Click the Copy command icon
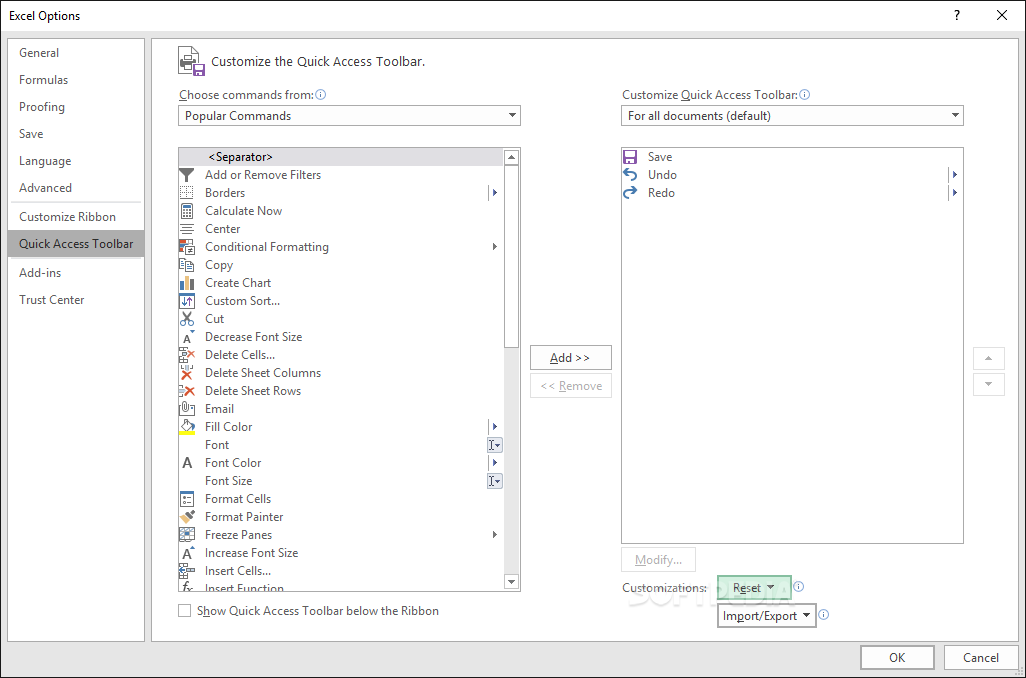Image resolution: width=1026 pixels, height=678 pixels. coord(187,264)
